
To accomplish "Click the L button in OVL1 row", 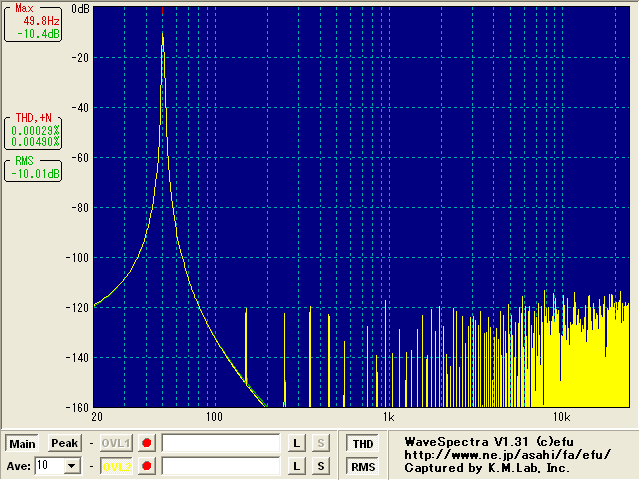I will [x=297, y=443].
